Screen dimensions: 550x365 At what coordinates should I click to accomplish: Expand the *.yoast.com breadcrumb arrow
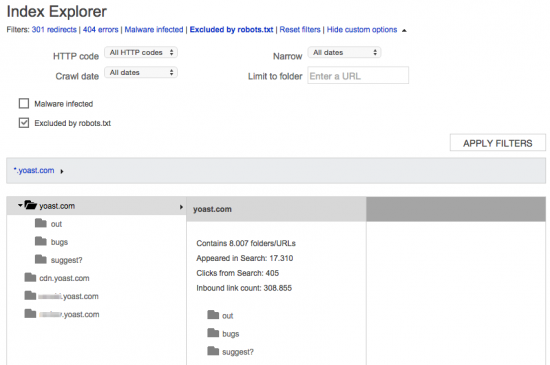pyautogui.click(x=62, y=171)
